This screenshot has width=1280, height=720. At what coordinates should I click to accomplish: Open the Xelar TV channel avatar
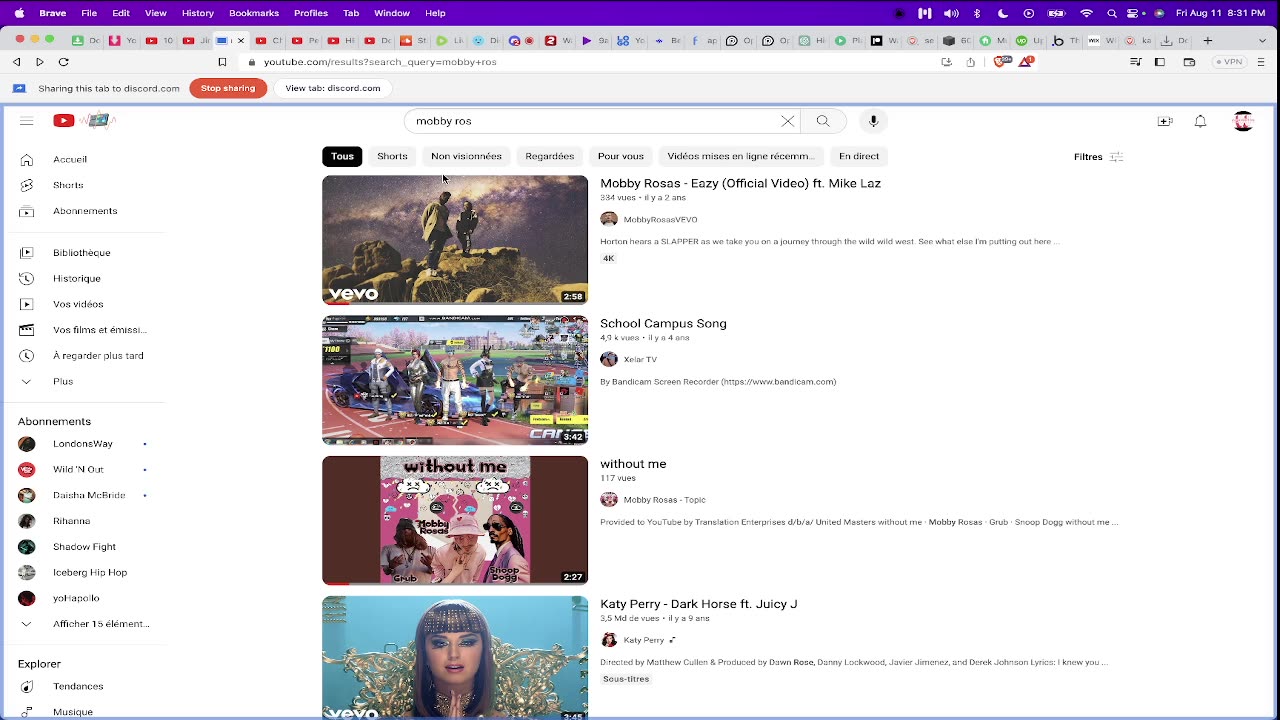tap(609, 359)
